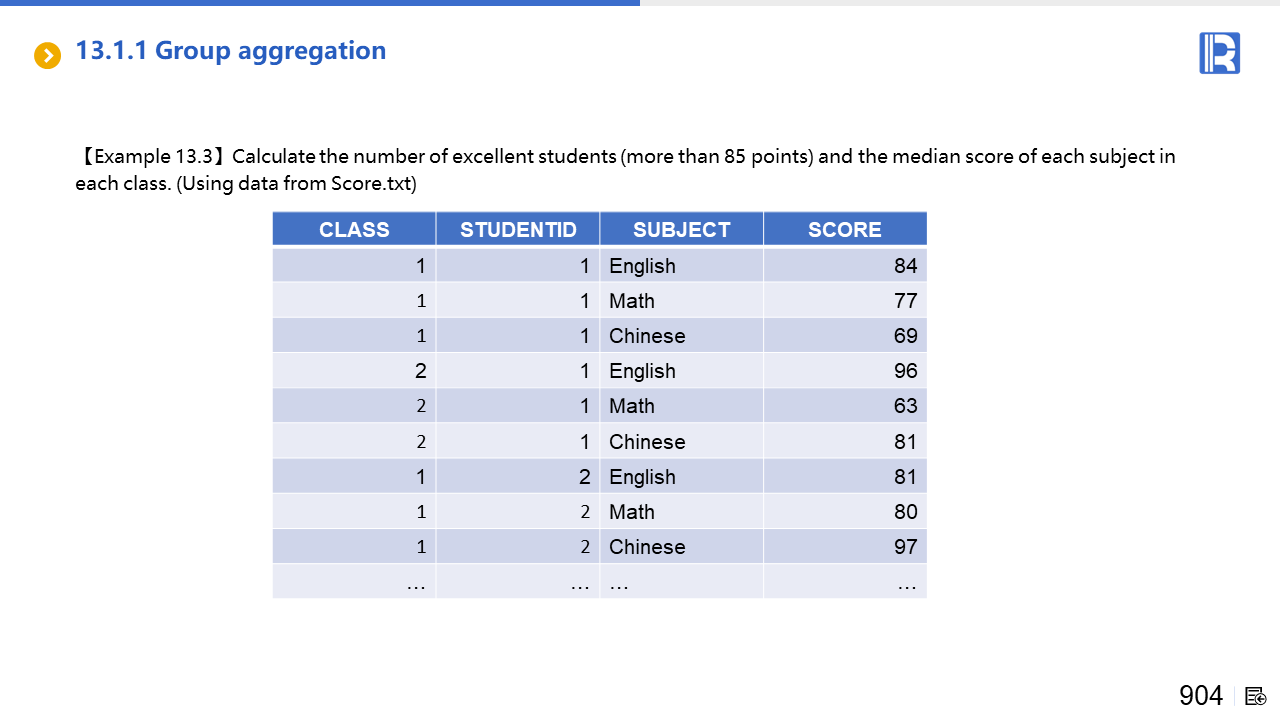This screenshot has width=1280, height=720.
Task: Select the SUBJECT column header
Action: [681, 229]
